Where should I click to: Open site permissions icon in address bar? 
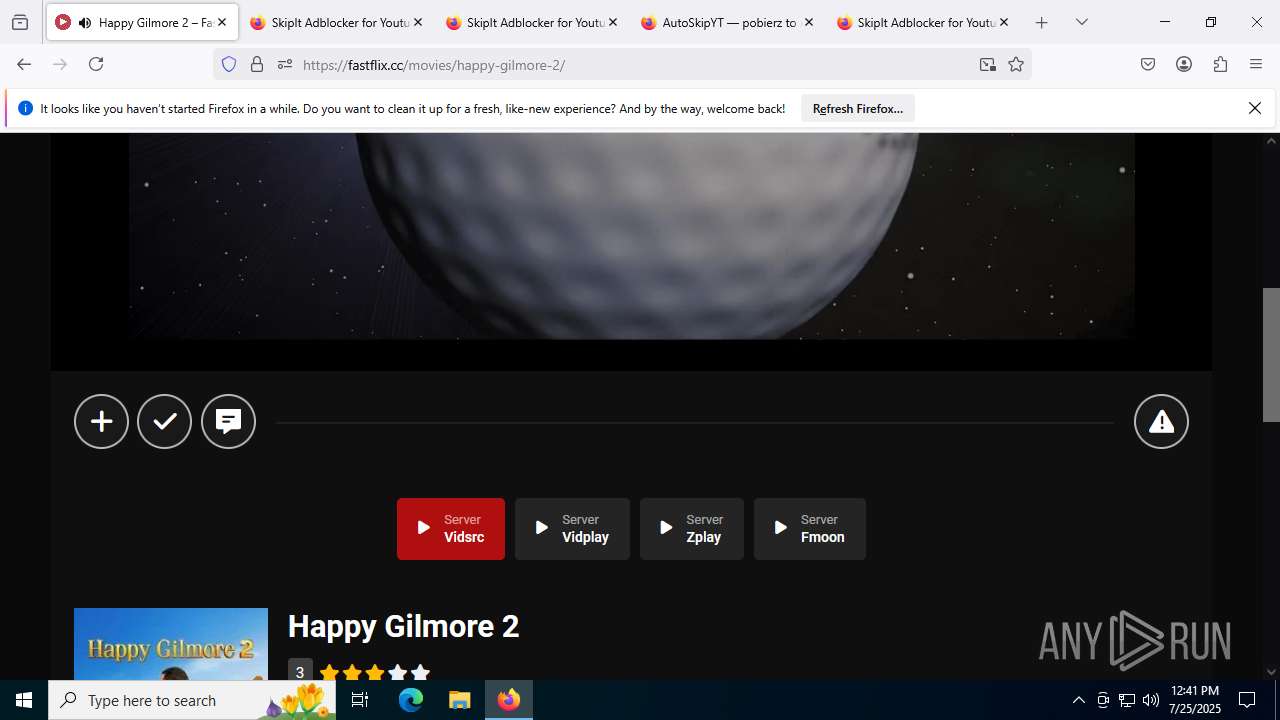[285, 64]
